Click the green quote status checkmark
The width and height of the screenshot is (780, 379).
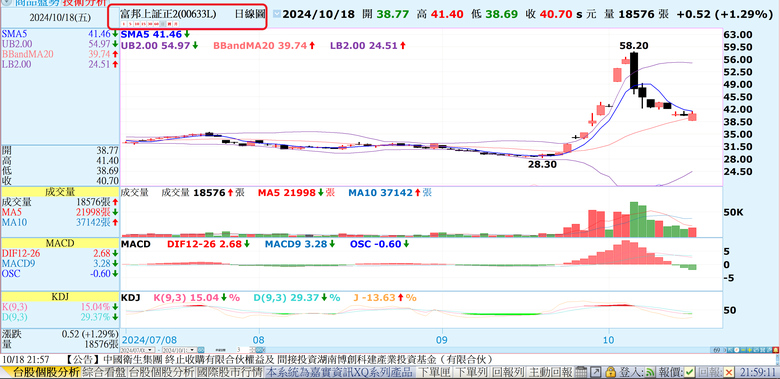pos(689,372)
